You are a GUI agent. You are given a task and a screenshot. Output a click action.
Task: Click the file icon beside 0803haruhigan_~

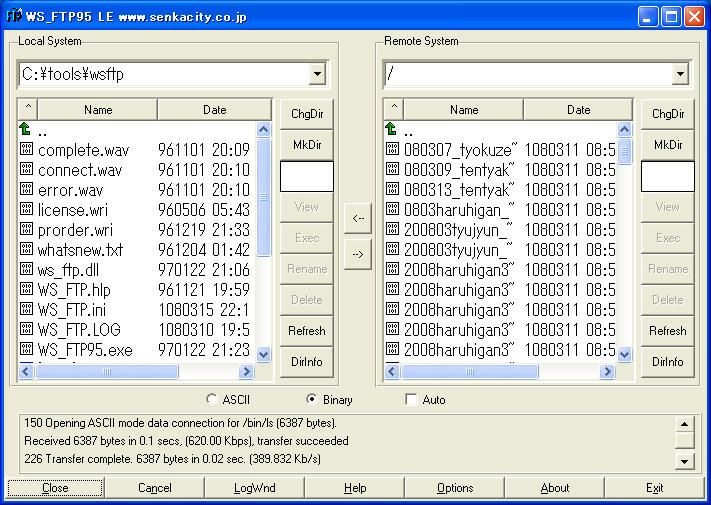tap(392, 209)
